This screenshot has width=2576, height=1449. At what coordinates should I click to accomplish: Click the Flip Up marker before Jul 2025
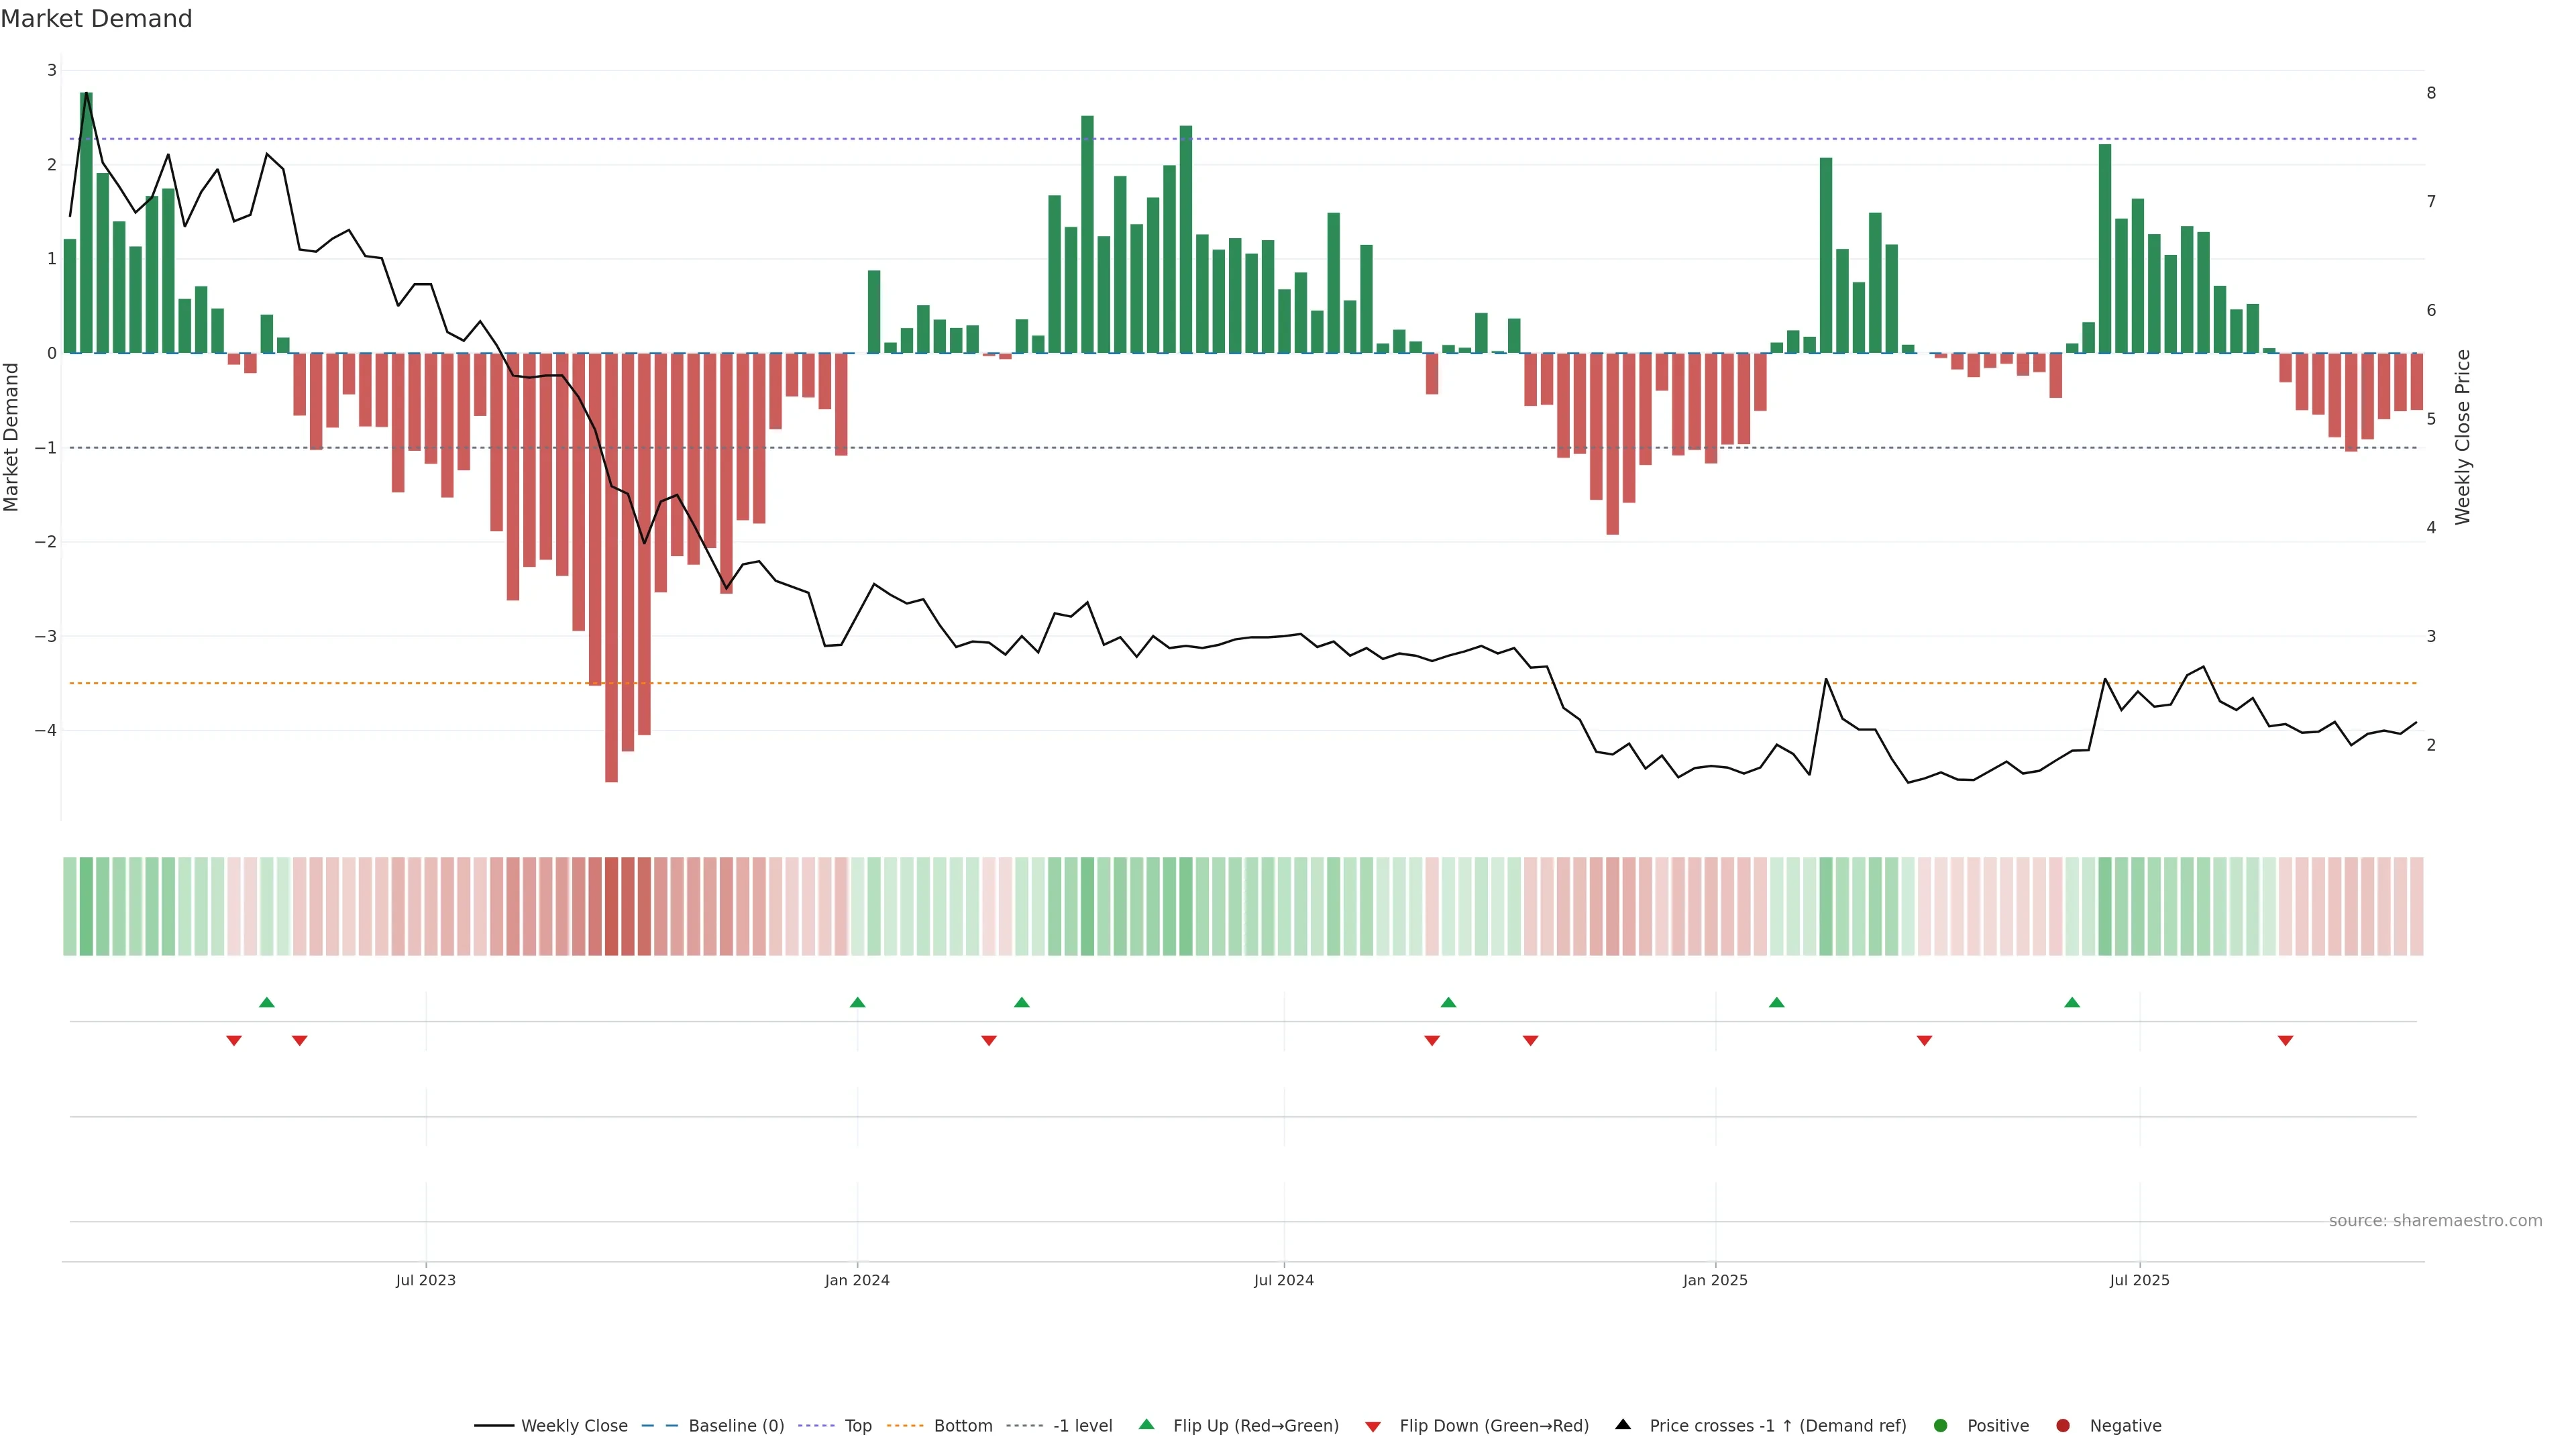pos(2072,1002)
